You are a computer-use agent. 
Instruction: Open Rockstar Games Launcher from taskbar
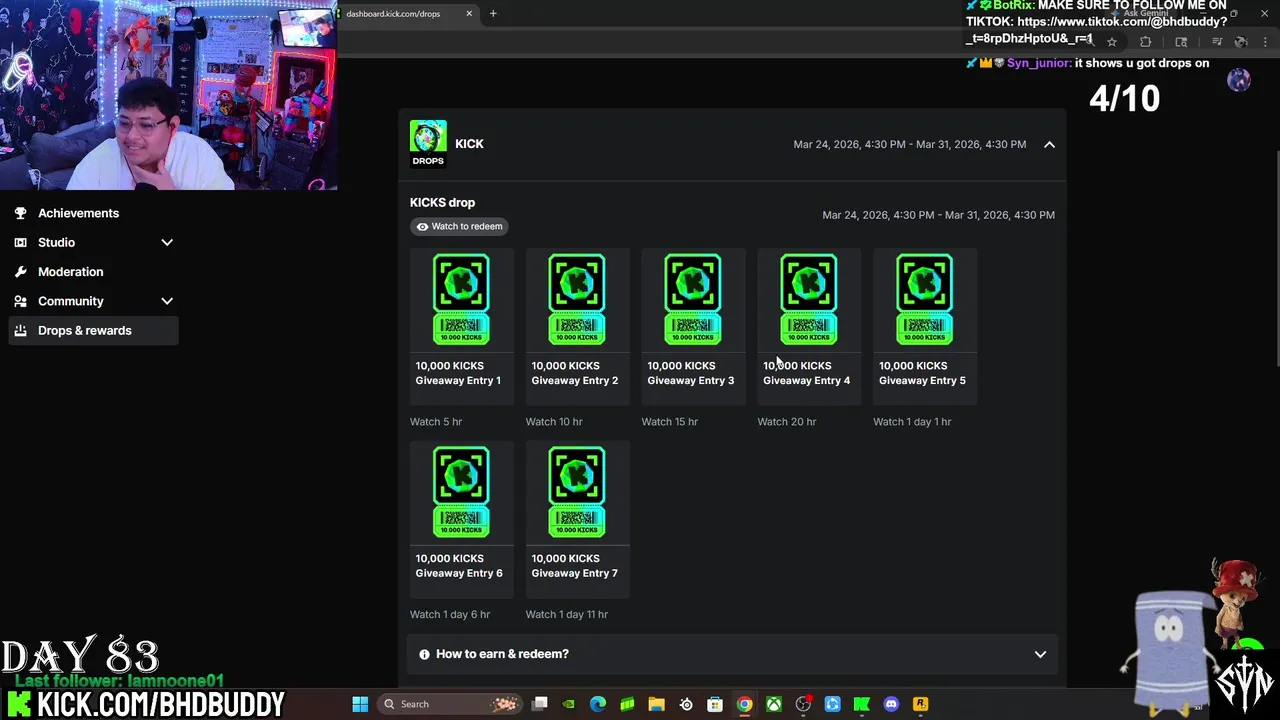[920, 704]
